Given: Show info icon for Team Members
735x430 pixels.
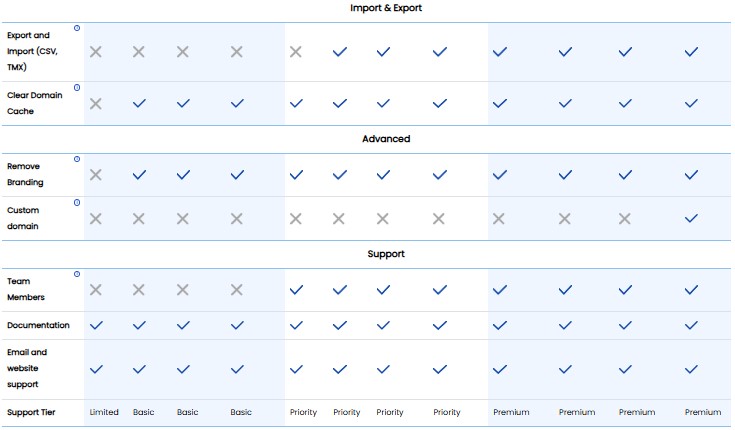Looking at the screenshot, I should (77, 274).
